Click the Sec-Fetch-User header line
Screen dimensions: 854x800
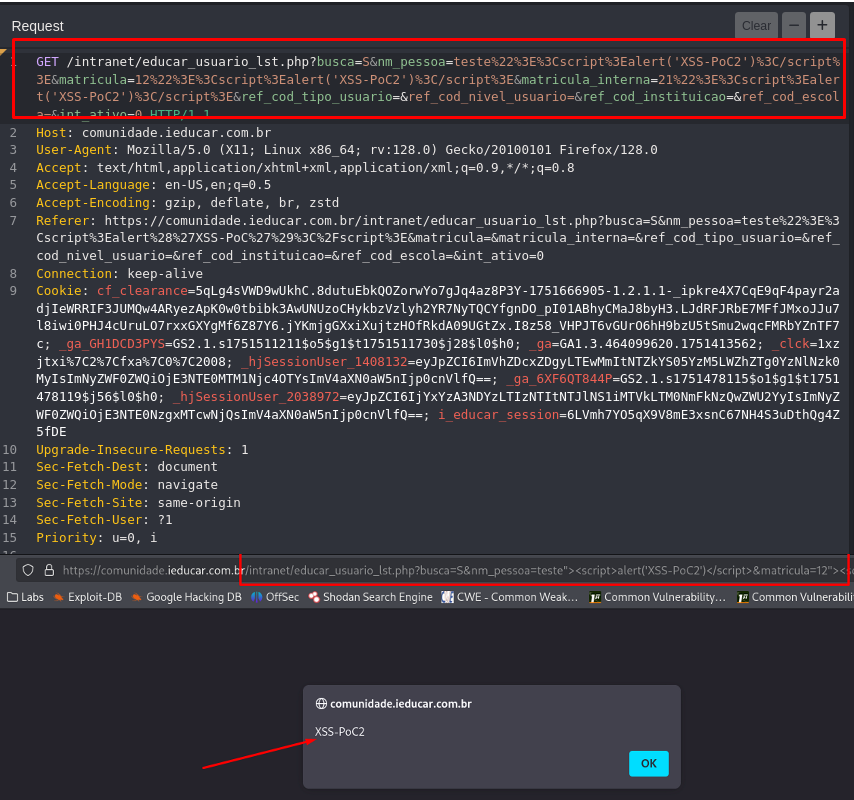(104, 520)
